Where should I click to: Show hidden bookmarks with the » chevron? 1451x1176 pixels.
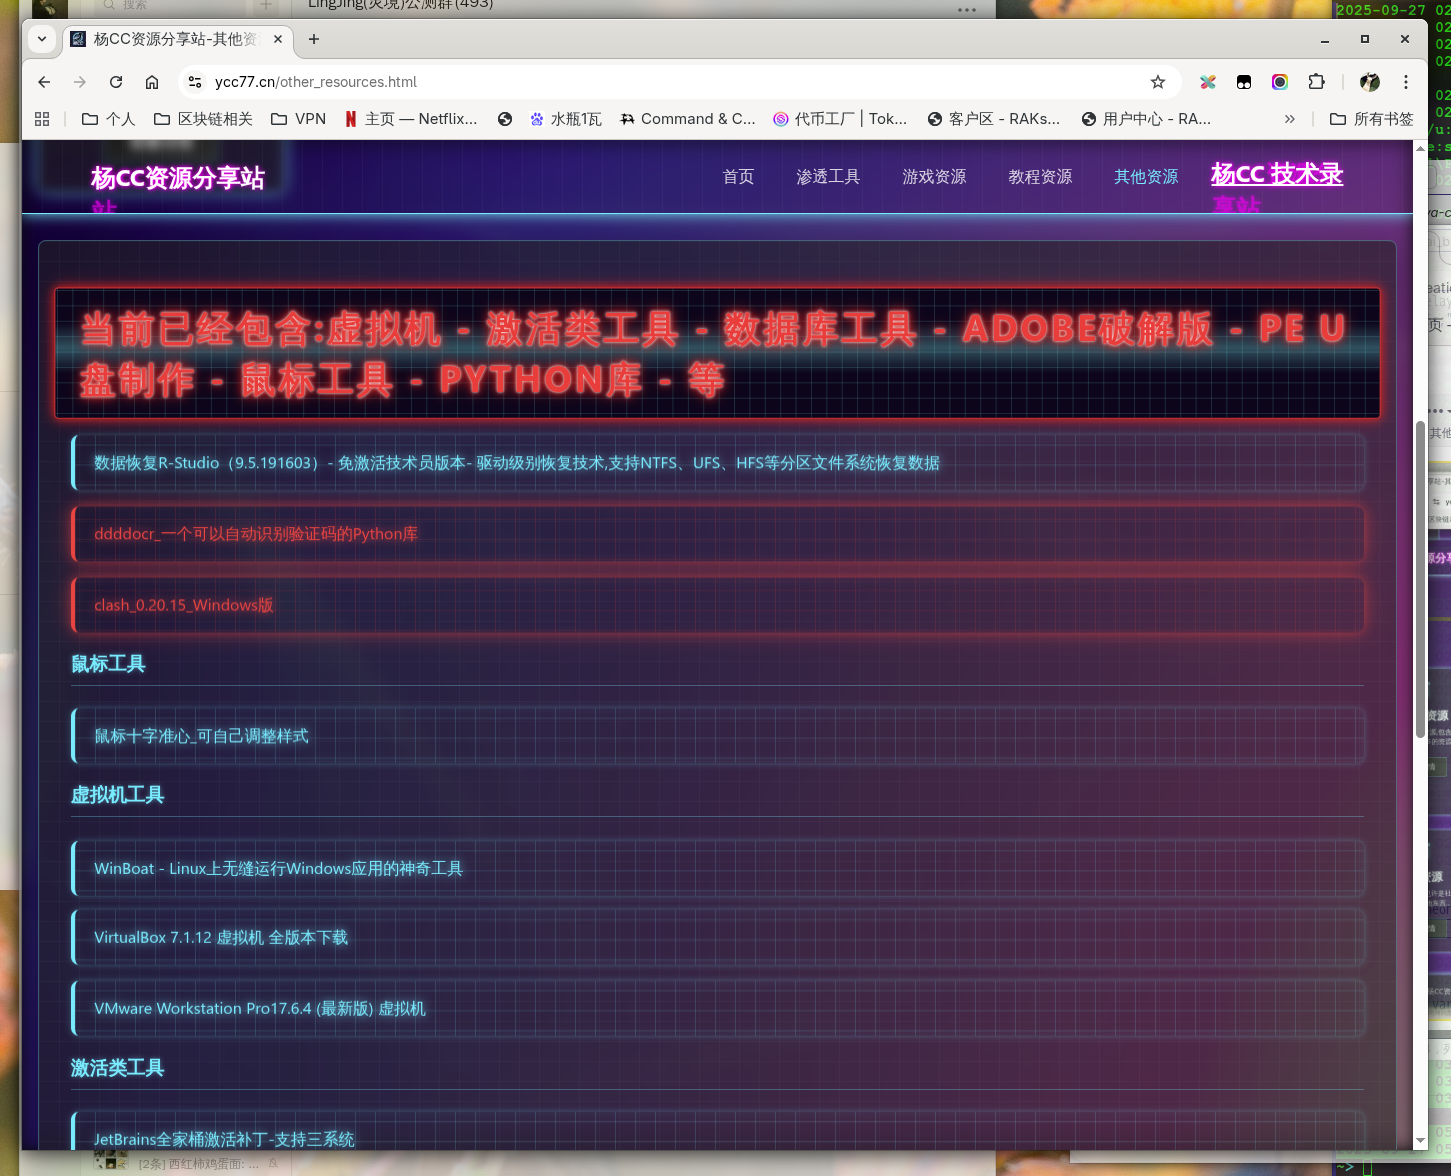pyautogui.click(x=1290, y=119)
